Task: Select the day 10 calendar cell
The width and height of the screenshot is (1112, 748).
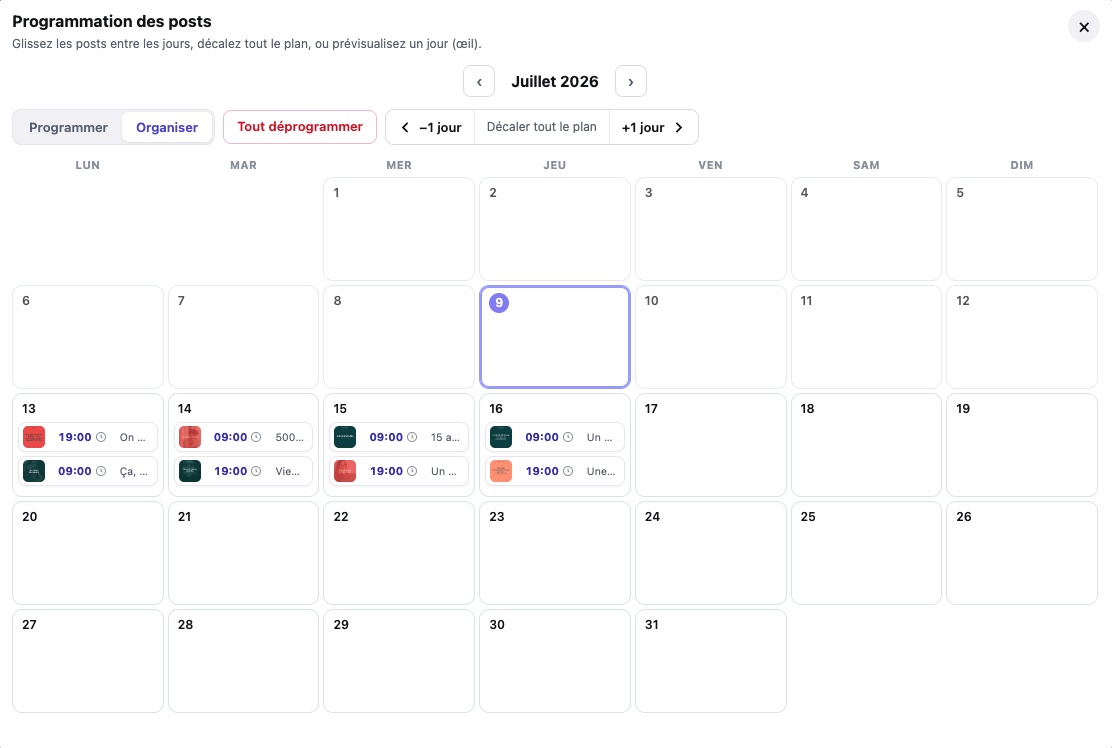Action: click(711, 337)
